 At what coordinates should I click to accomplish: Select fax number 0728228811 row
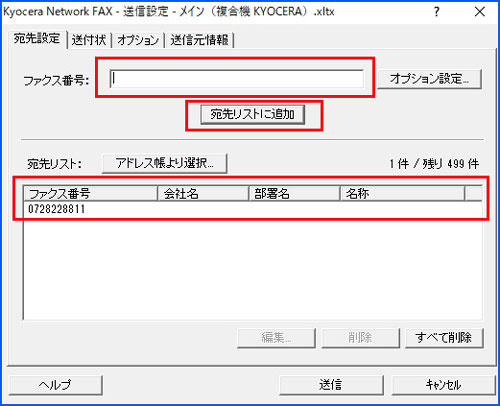tap(253, 209)
